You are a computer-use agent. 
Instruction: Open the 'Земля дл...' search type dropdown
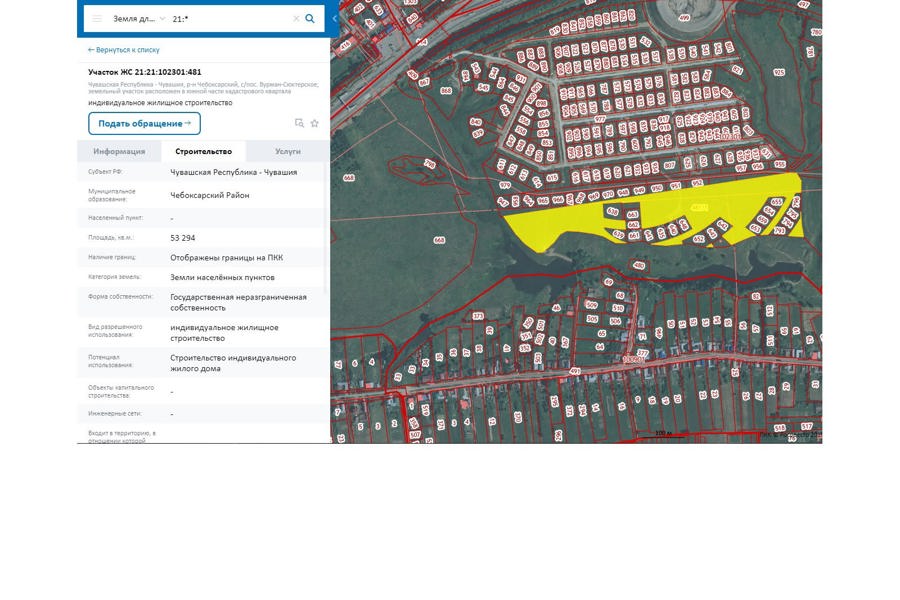139,19
